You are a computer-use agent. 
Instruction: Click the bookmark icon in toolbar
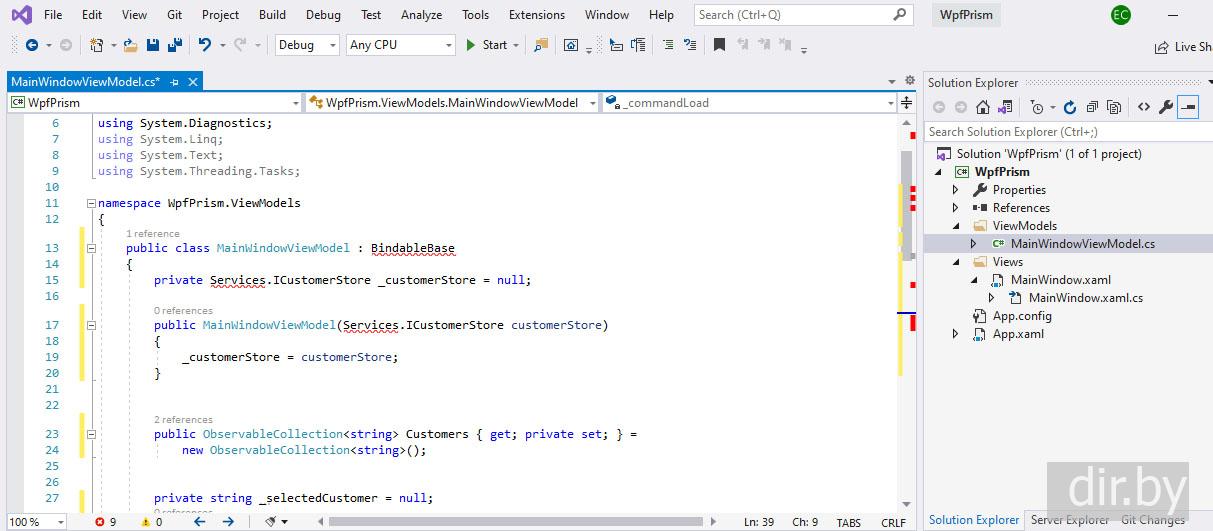718,45
